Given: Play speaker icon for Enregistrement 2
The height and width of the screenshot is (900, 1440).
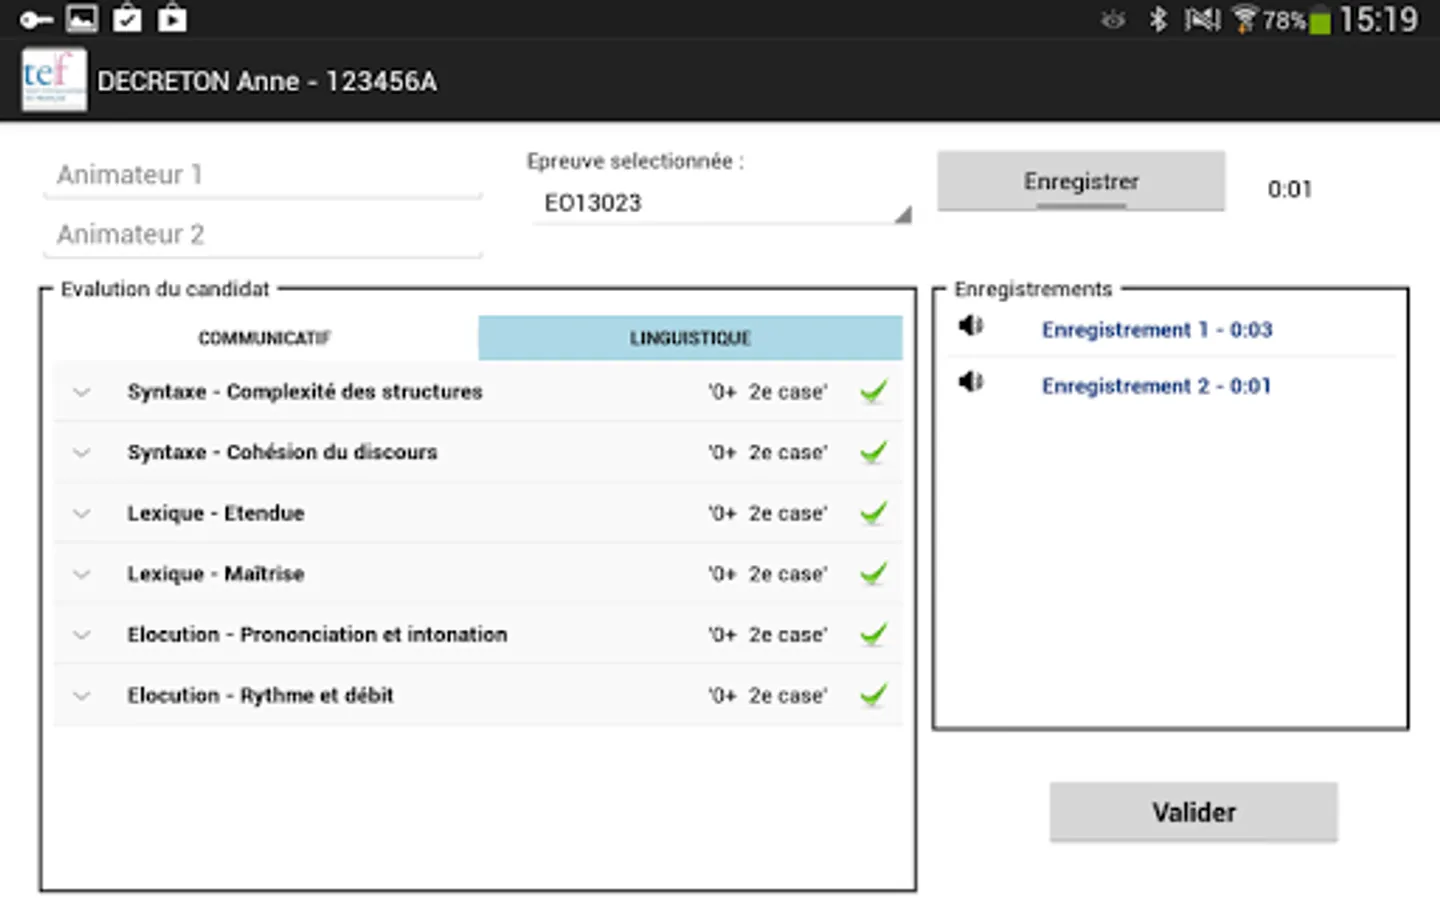Looking at the screenshot, I should [x=970, y=382].
